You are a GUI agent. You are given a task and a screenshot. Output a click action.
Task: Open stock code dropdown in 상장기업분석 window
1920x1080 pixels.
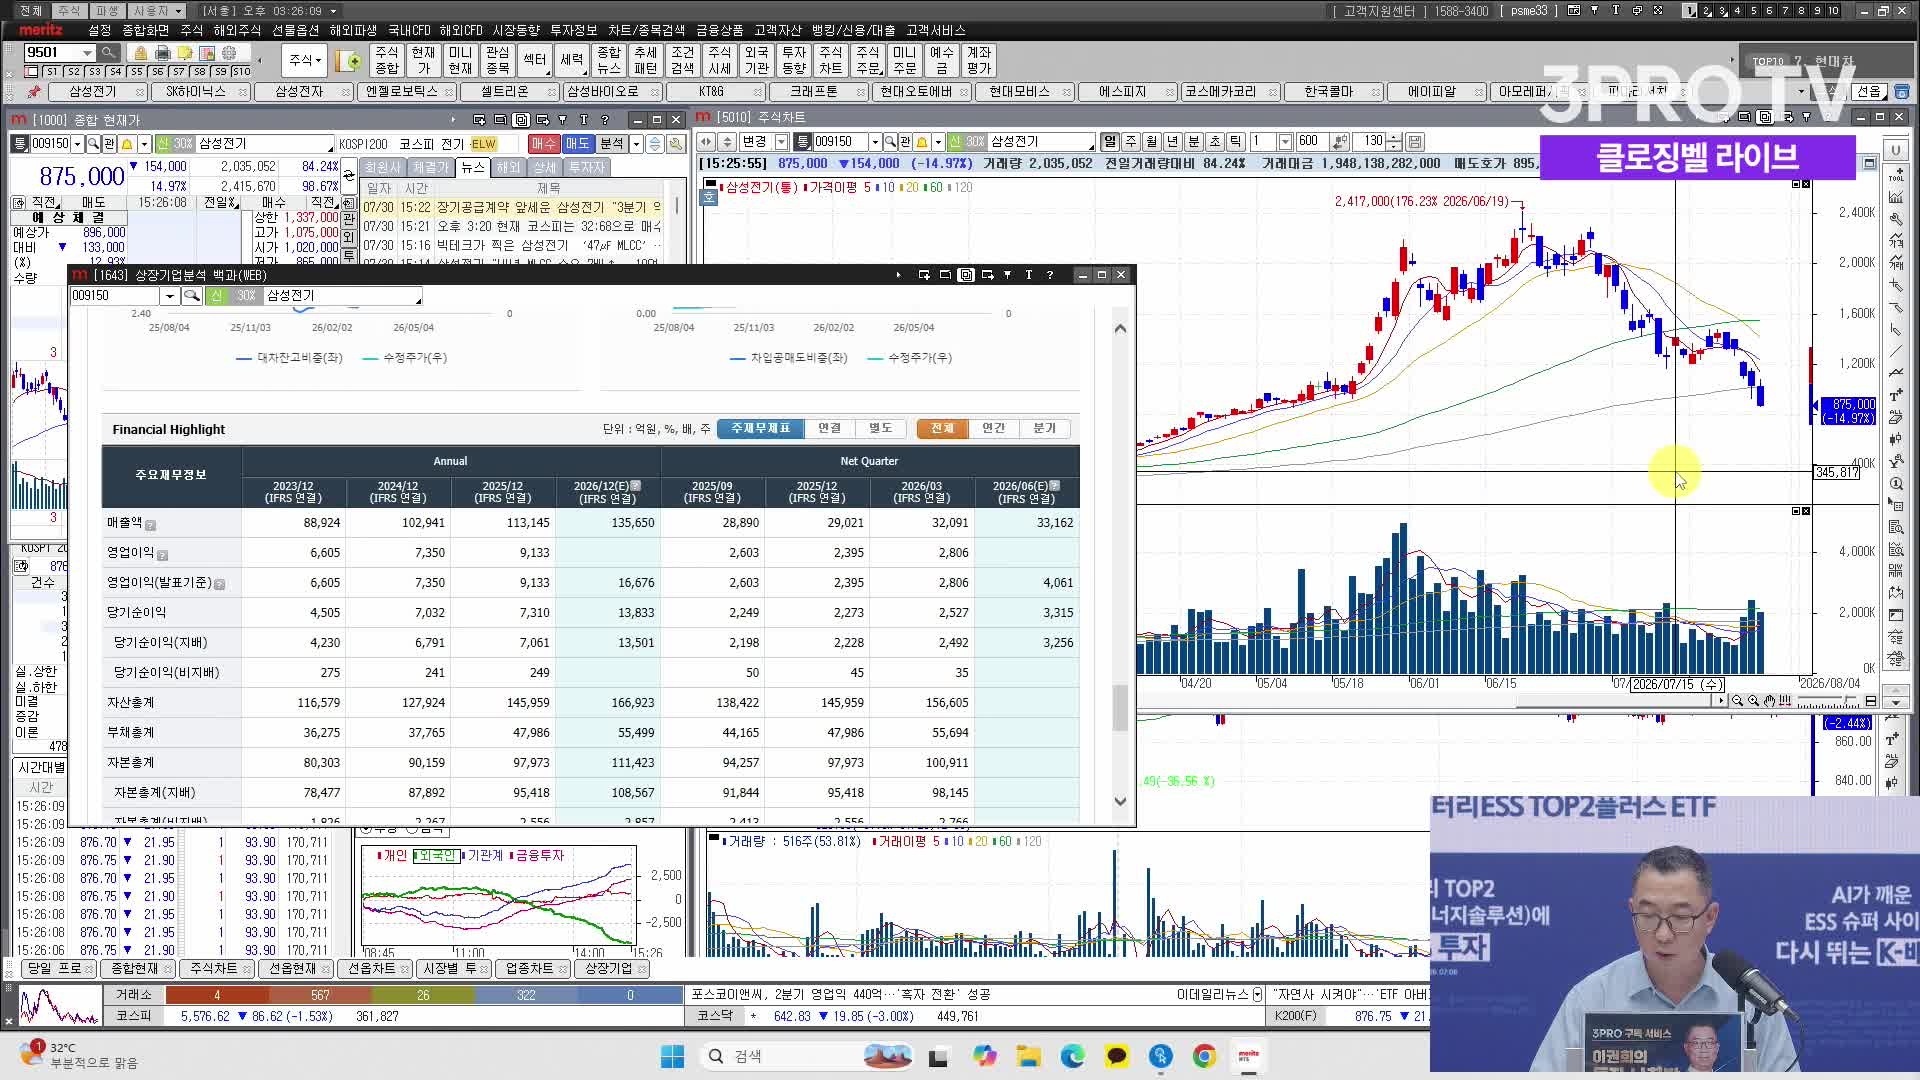(169, 296)
